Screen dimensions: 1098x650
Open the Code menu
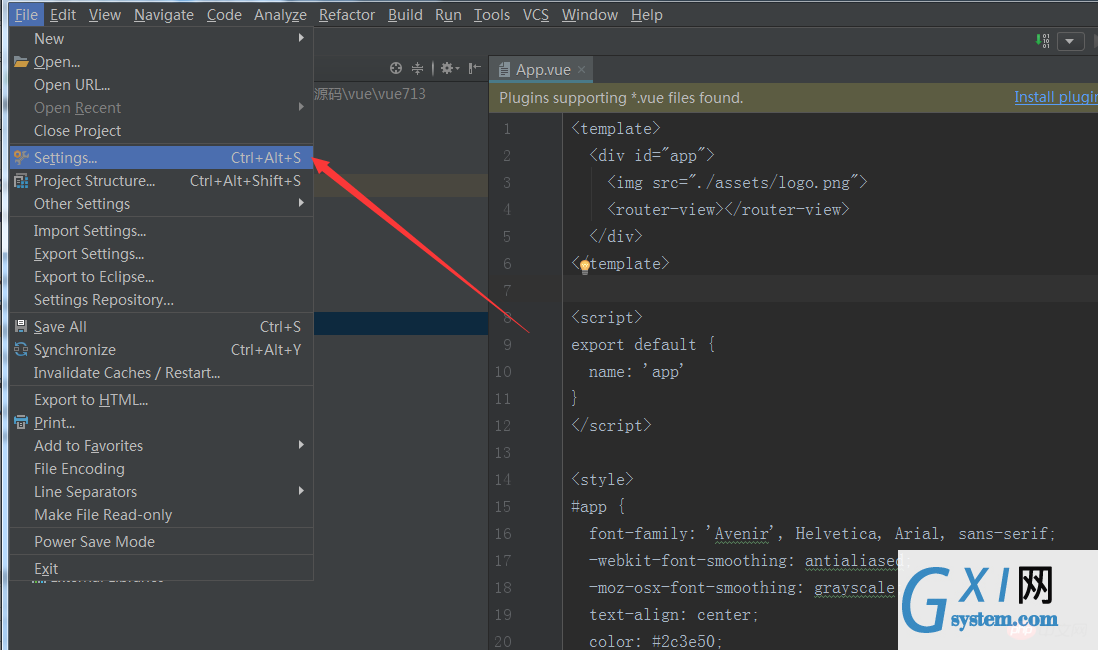click(224, 15)
